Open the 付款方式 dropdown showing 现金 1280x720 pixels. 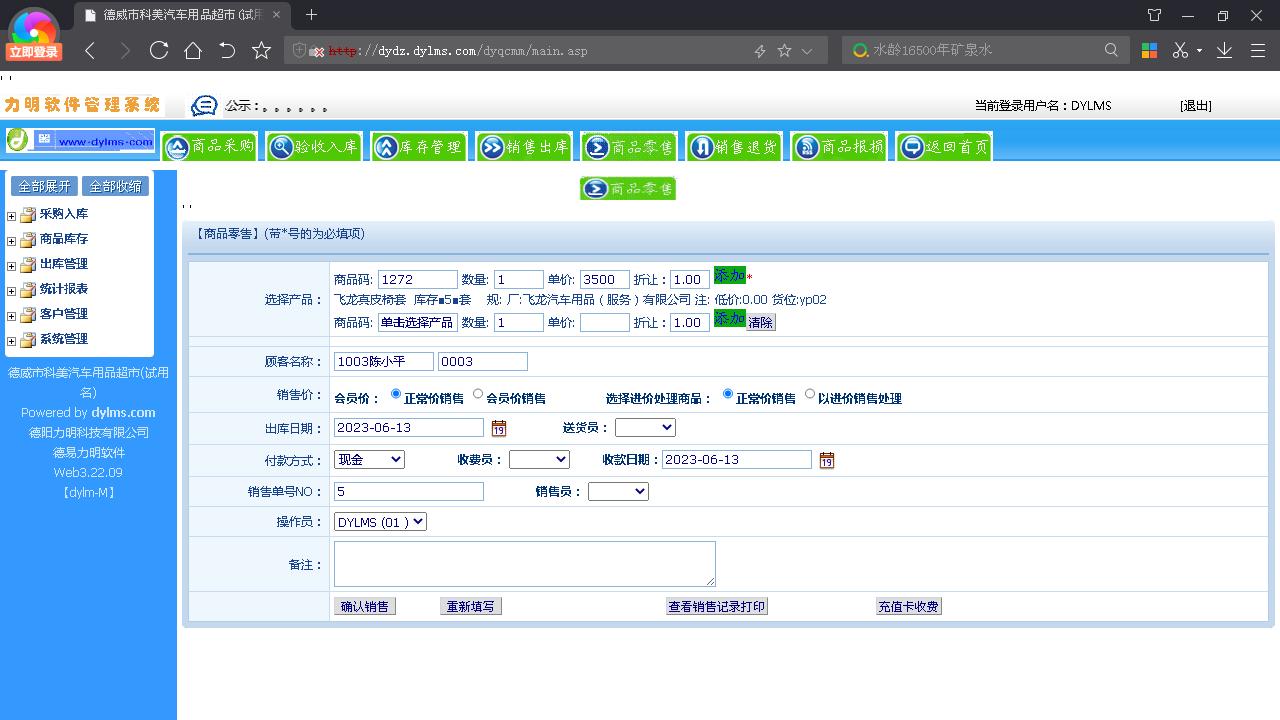click(369, 459)
